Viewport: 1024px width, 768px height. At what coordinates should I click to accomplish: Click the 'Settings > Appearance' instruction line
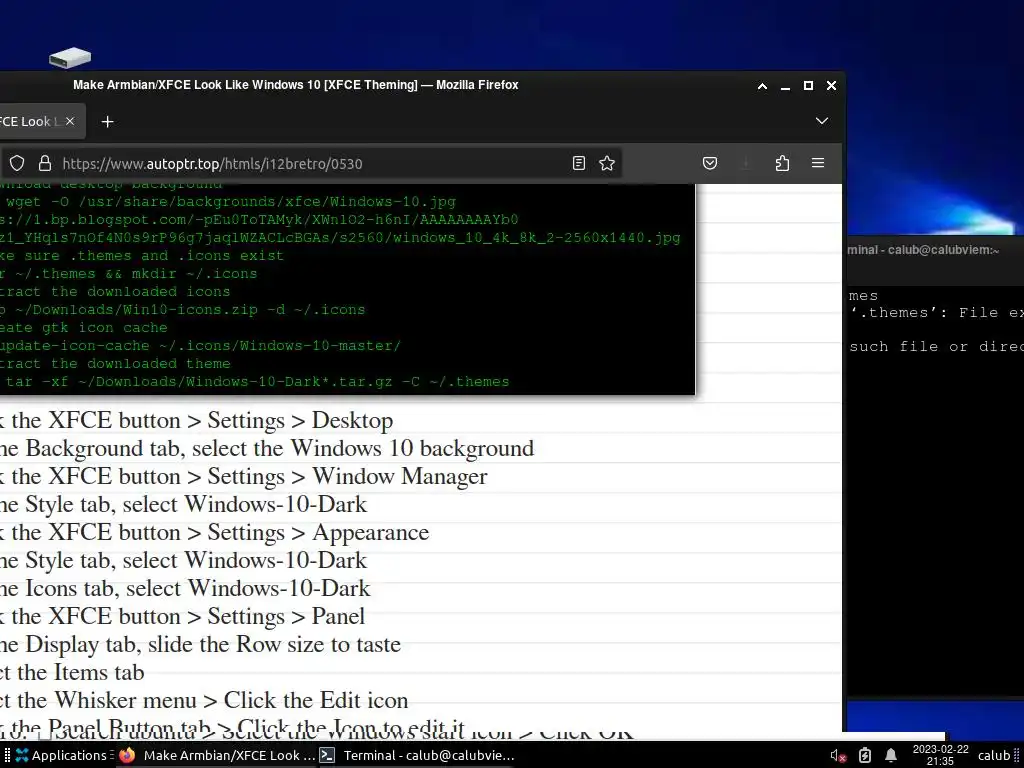(214, 533)
